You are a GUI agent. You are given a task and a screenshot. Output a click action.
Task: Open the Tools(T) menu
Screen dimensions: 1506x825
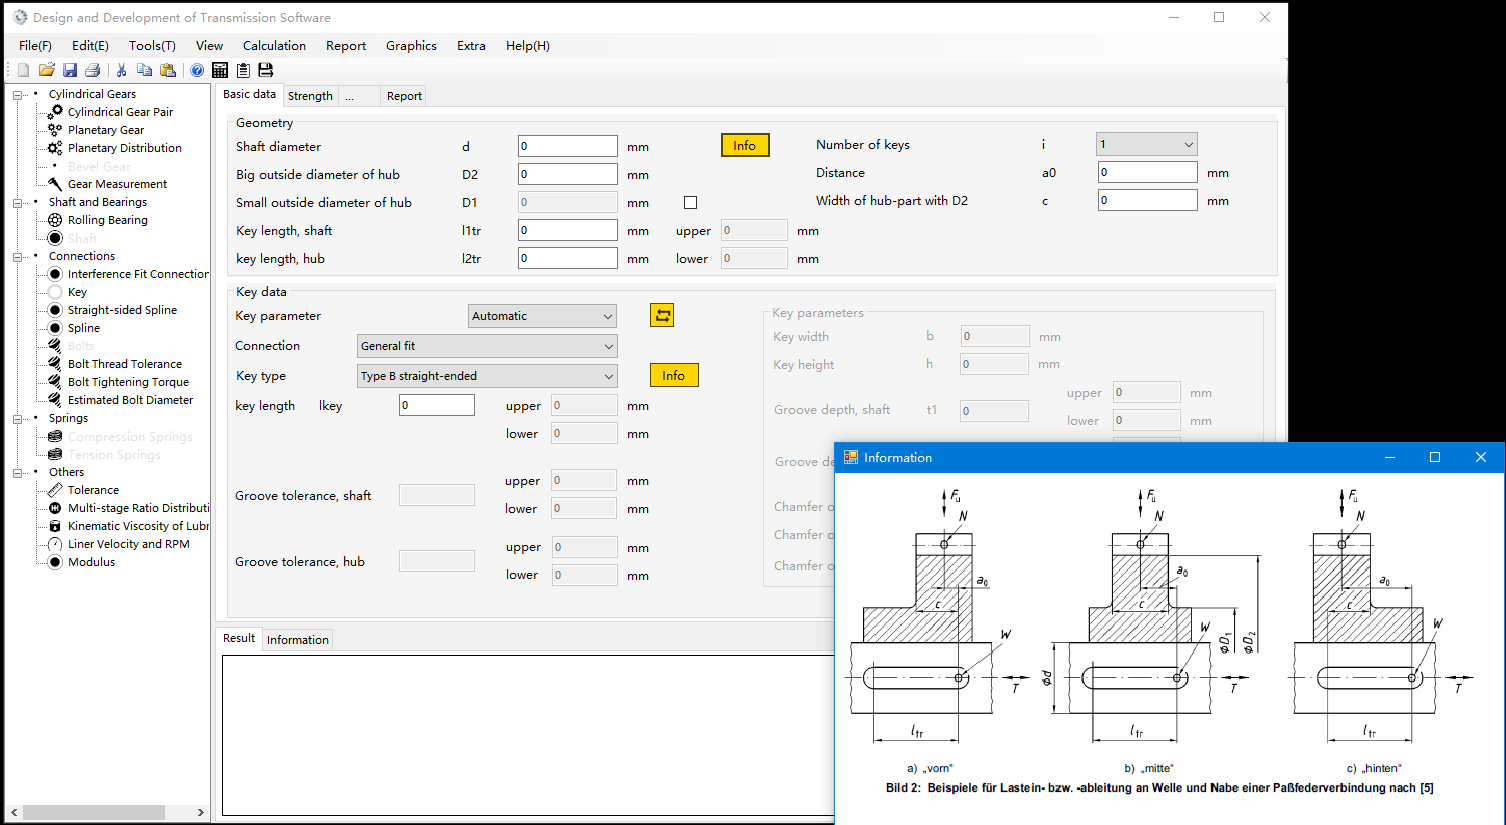[152, 45]
